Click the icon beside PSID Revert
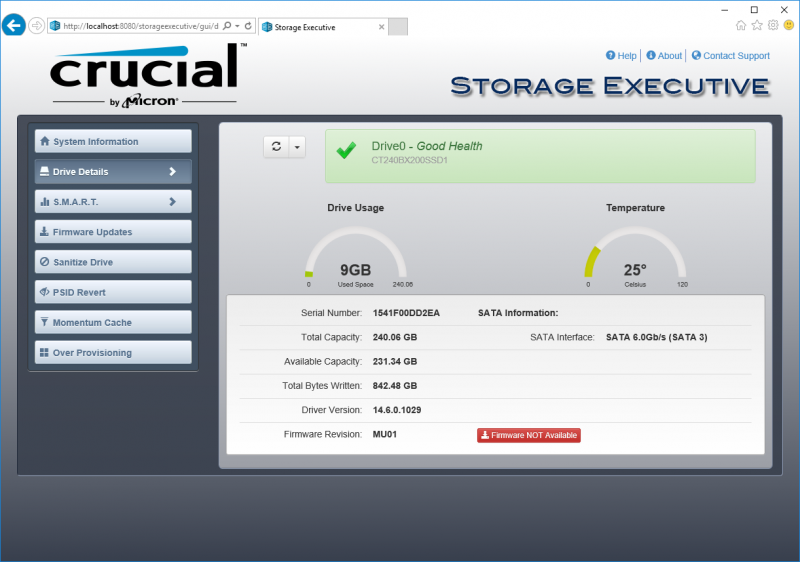Image resolution: width=800 pixels, height=562 pixels. (x=45, y=292)
